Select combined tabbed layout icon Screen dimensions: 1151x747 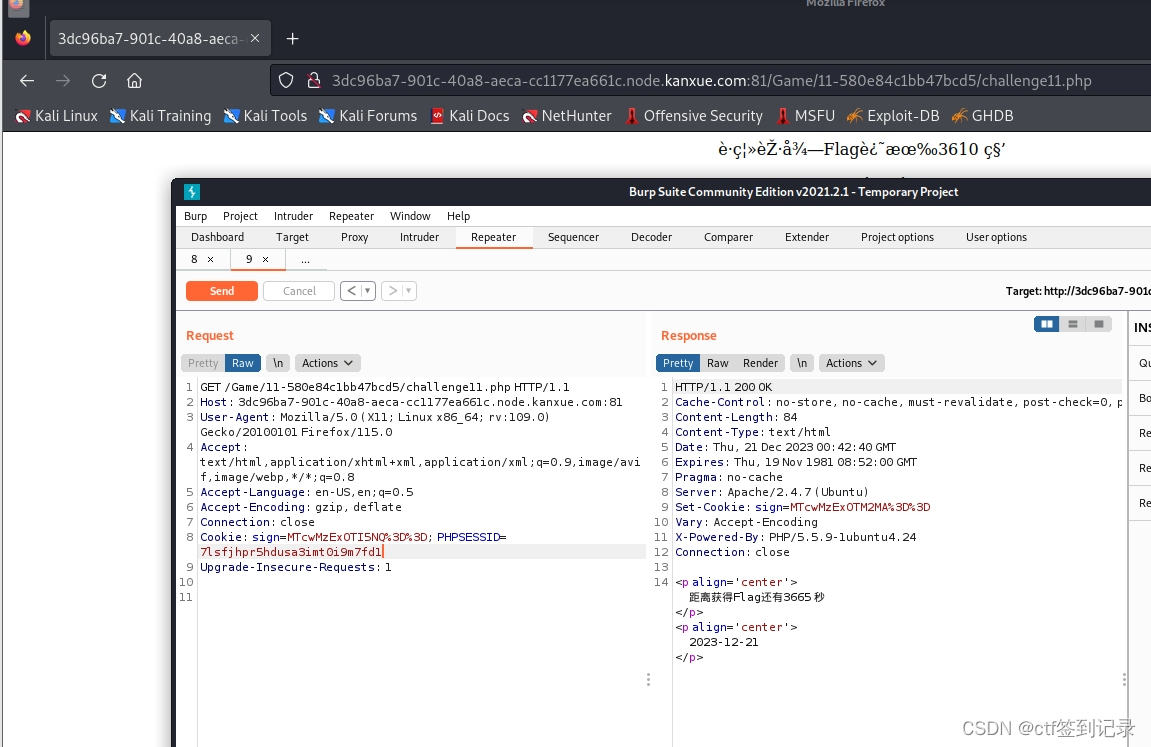coord(1098,324)
